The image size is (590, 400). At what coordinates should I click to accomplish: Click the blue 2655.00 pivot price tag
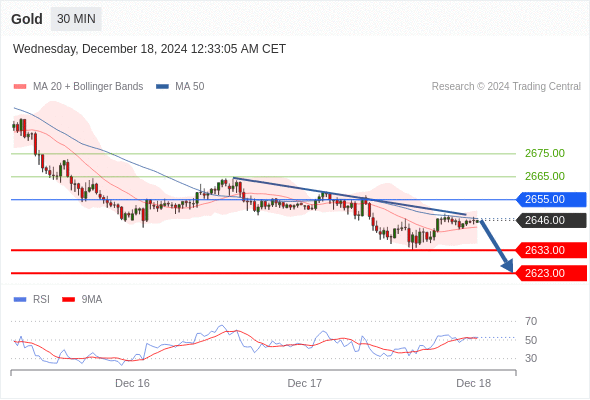pyautogui.click(x=551, y=199)
